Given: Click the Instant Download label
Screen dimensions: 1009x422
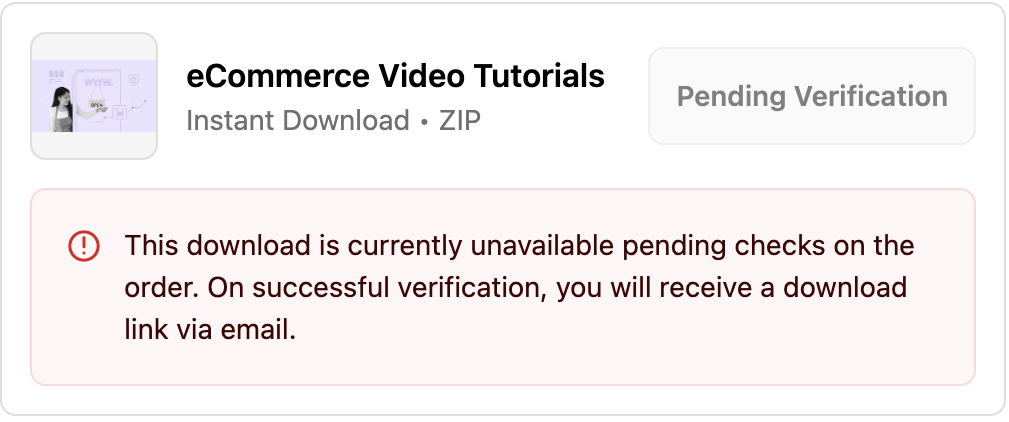Looking at the screenshot, I should (x=298, y=121).
